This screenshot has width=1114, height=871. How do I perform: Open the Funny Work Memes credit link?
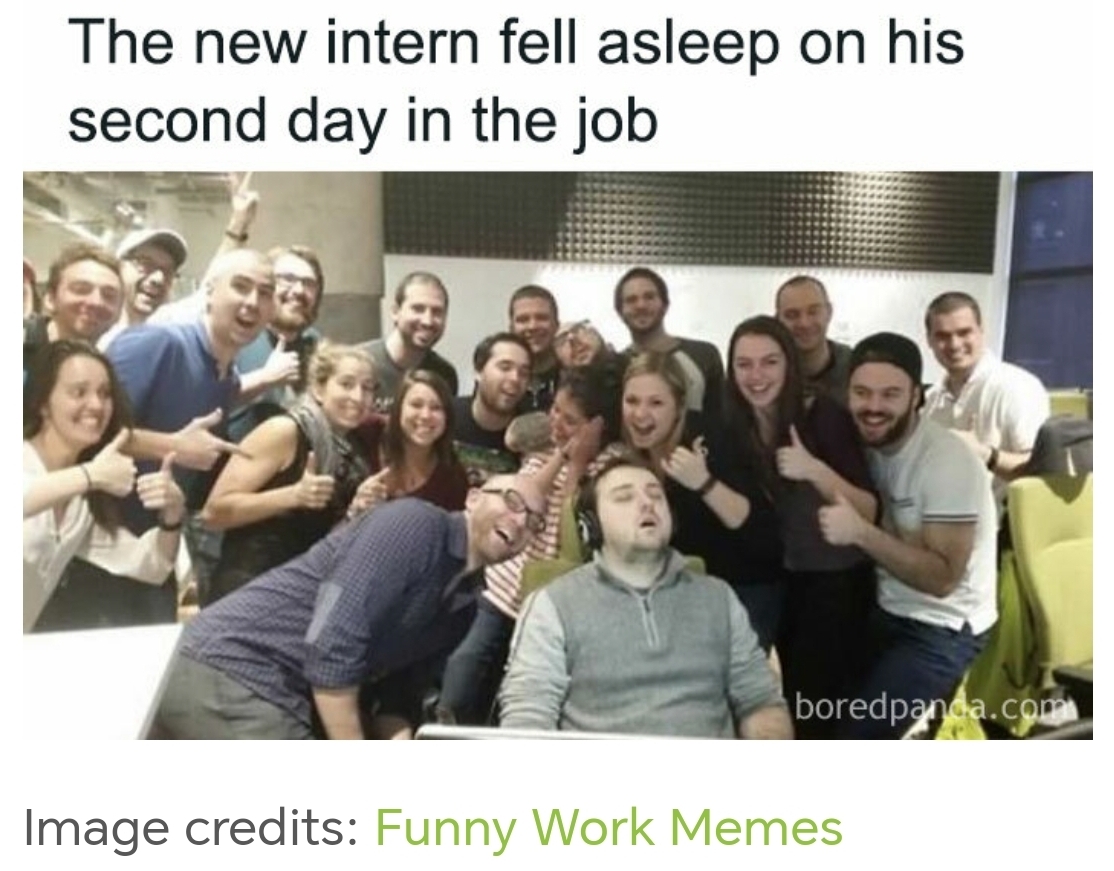(608, 828)
